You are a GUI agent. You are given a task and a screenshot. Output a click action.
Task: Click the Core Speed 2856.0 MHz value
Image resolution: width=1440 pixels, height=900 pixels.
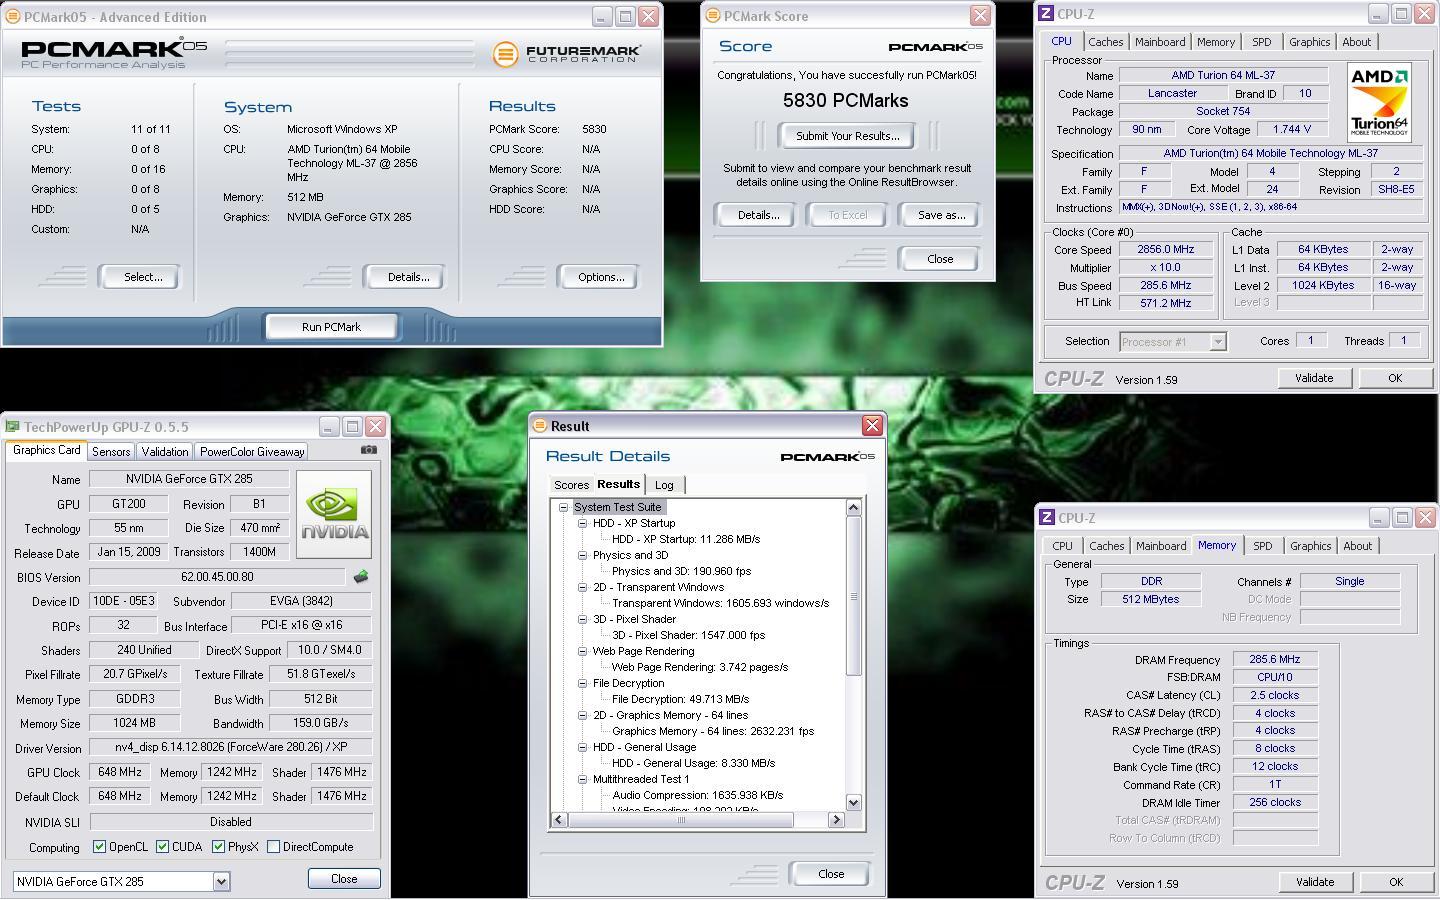coord(1165,250)
